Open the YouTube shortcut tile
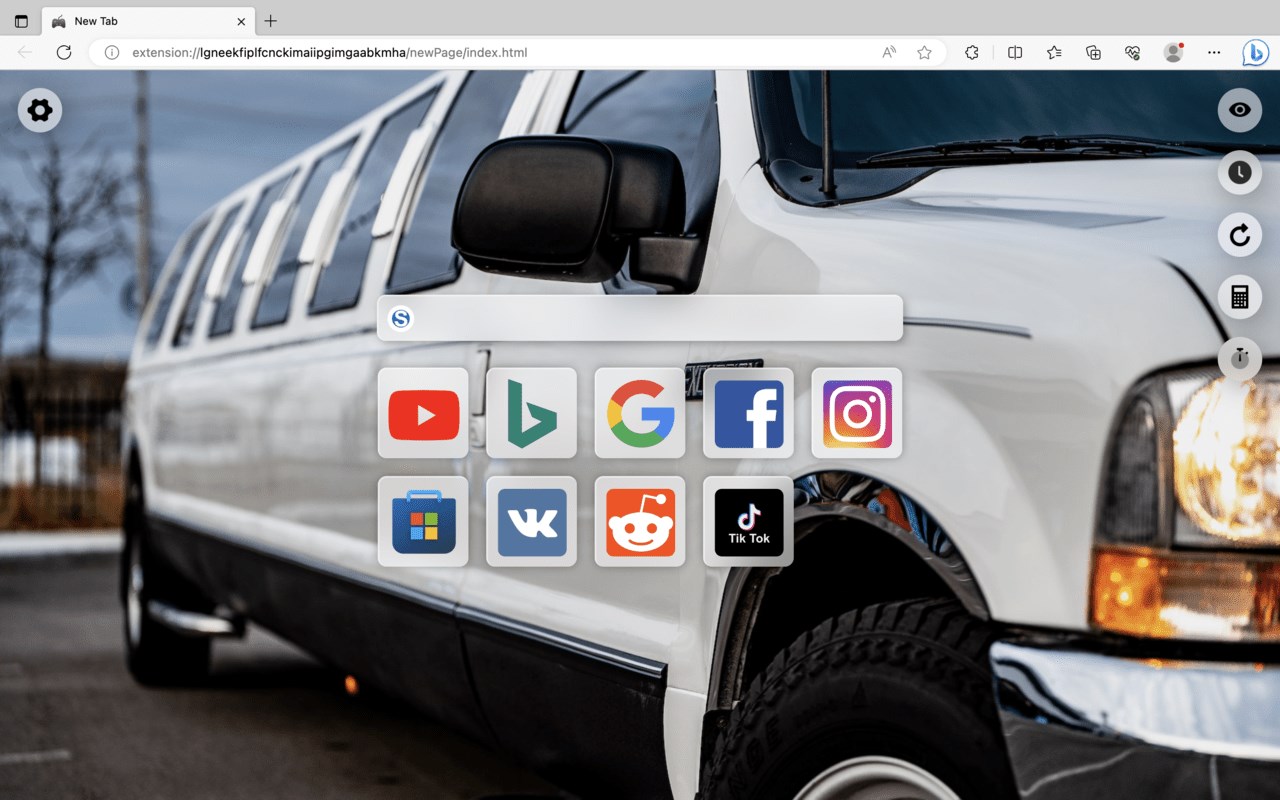Viewport: 1280px width, 800px height. point(423,413)
